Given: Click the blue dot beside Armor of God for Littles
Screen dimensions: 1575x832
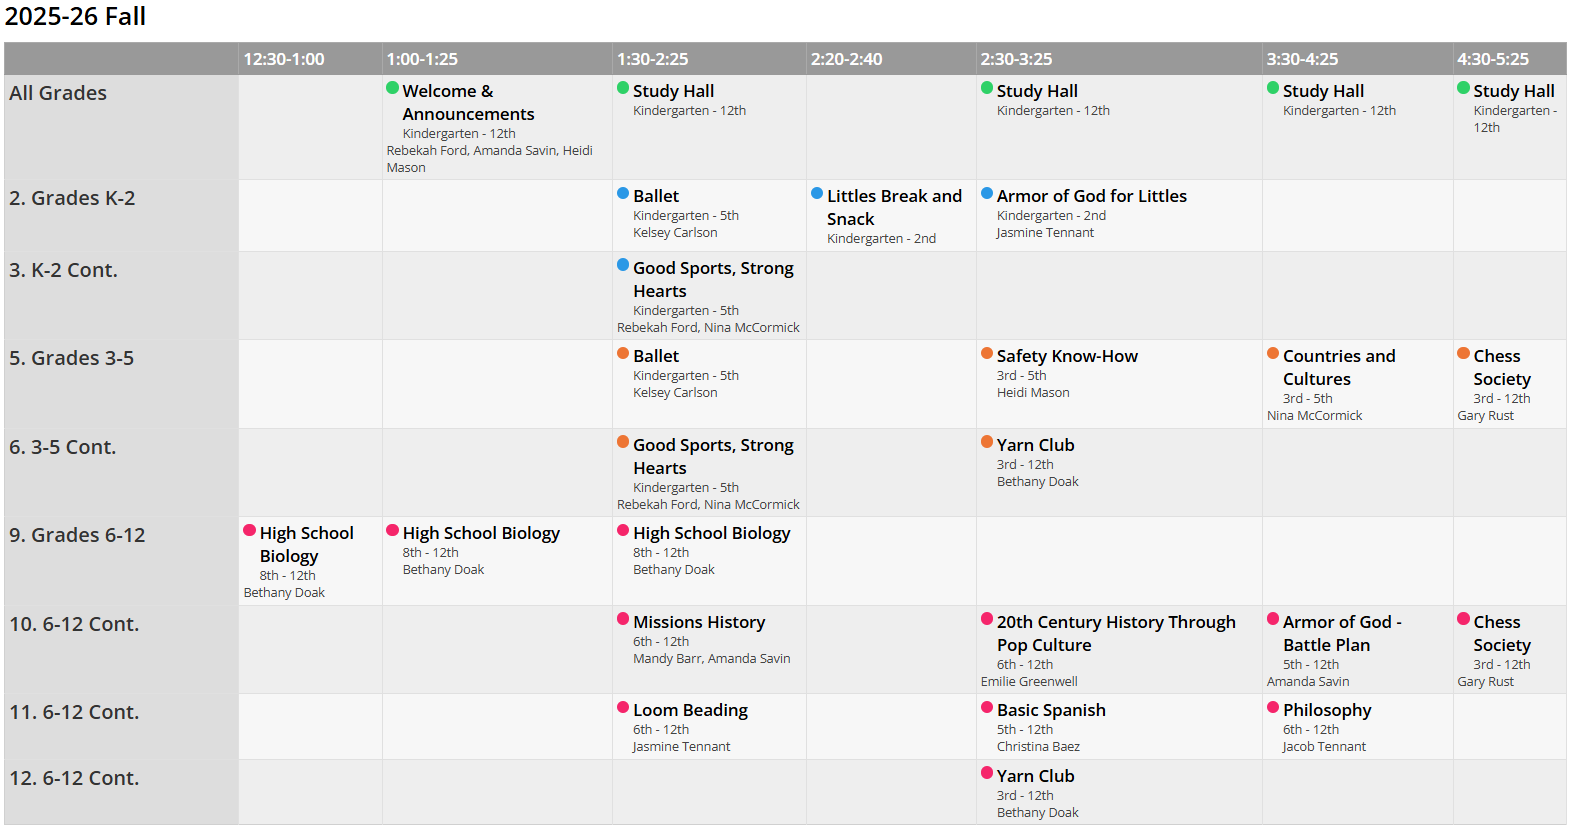Looking at the screenshot, I should (x=987, y=193).
